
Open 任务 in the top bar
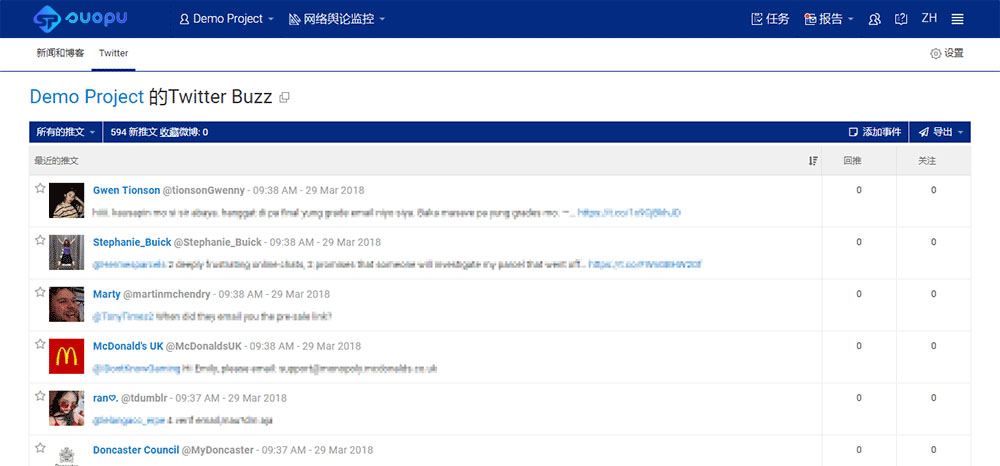770,19
